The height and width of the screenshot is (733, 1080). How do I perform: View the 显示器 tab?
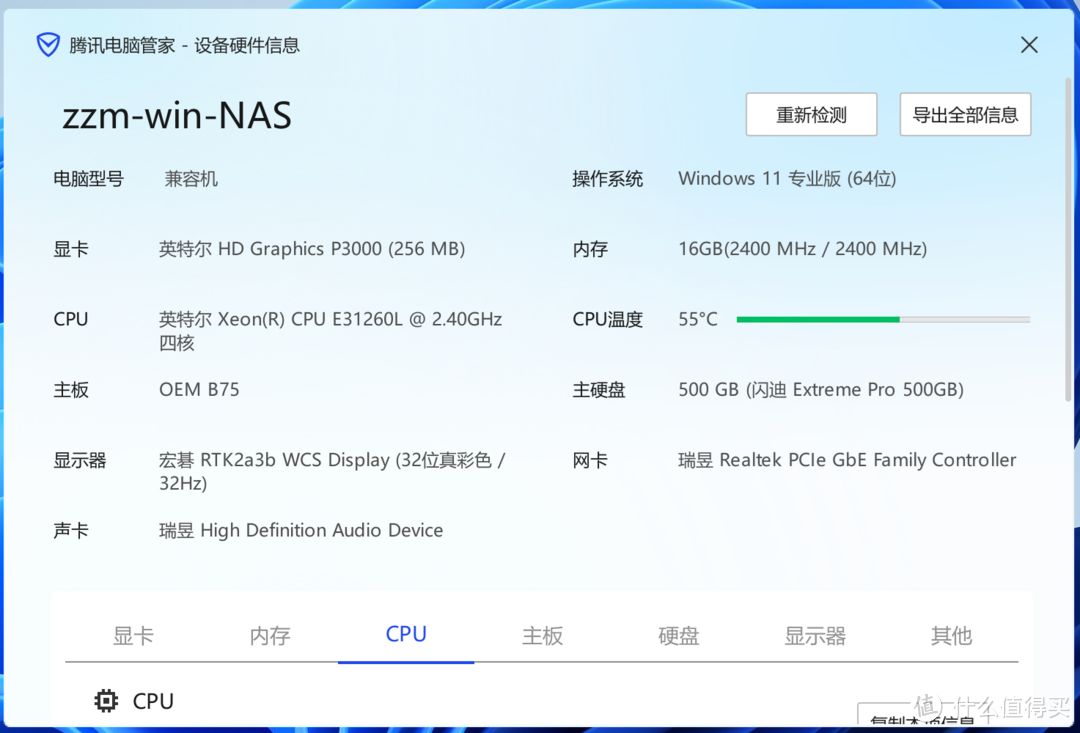click(x=814, y=635)
